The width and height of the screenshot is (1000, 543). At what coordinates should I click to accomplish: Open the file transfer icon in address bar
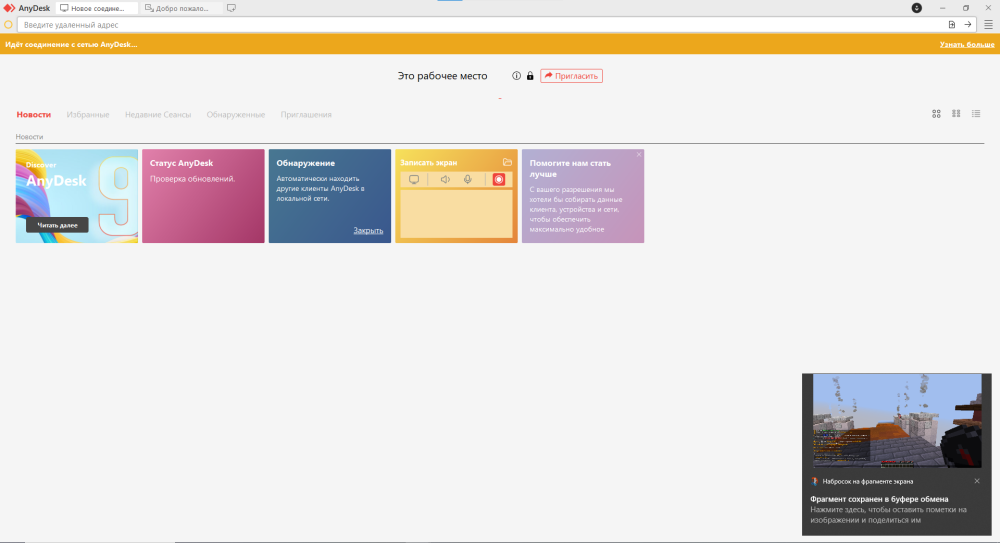pos(952,25)
